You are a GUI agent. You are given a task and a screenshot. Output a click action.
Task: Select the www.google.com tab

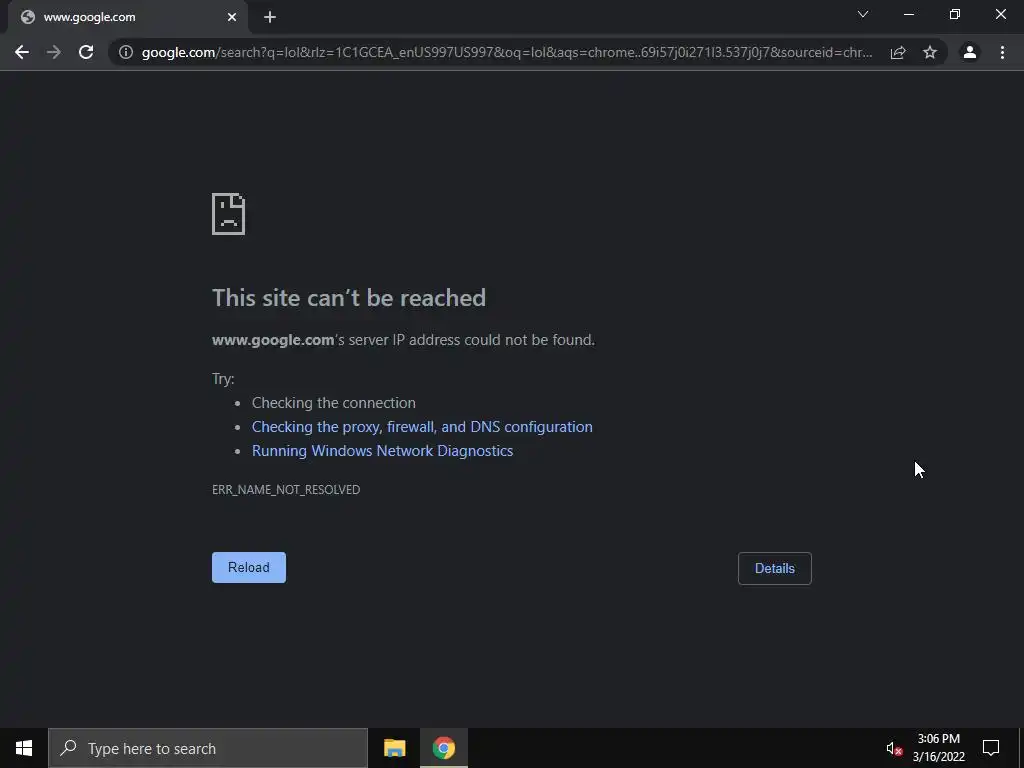point(128,17)
